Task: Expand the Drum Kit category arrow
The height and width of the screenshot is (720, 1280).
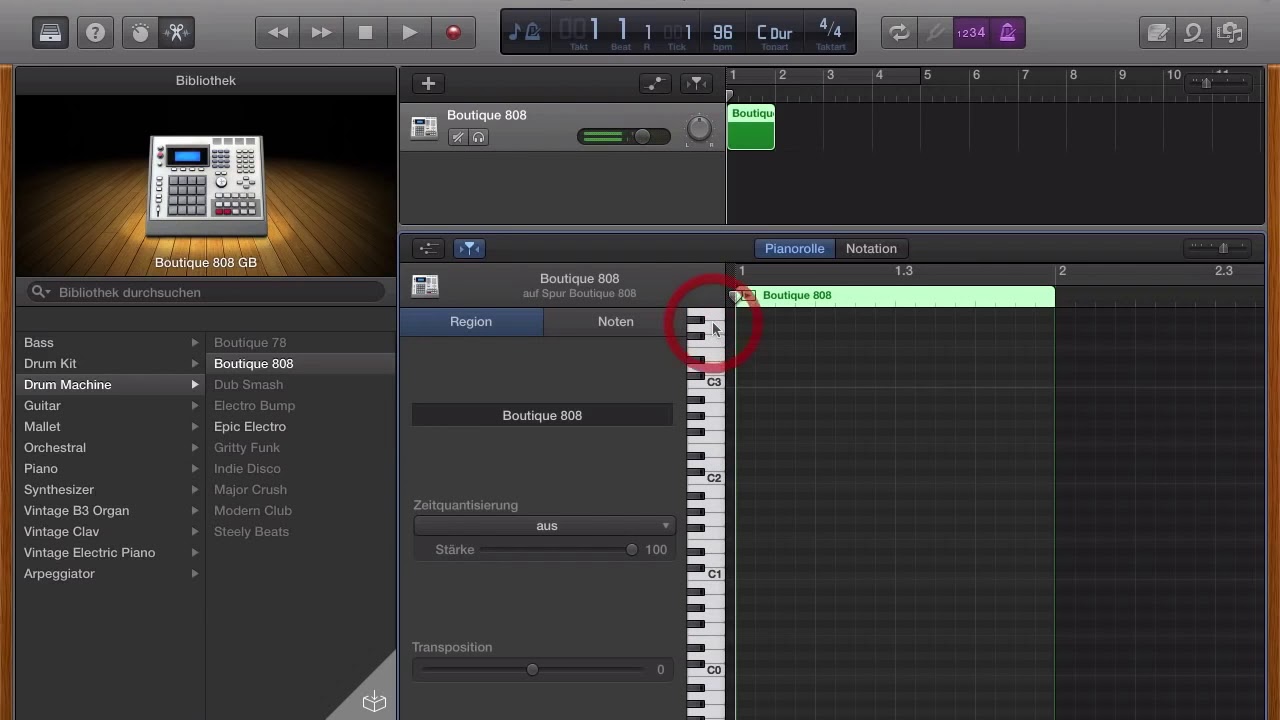Action: (x=195, y=364)
